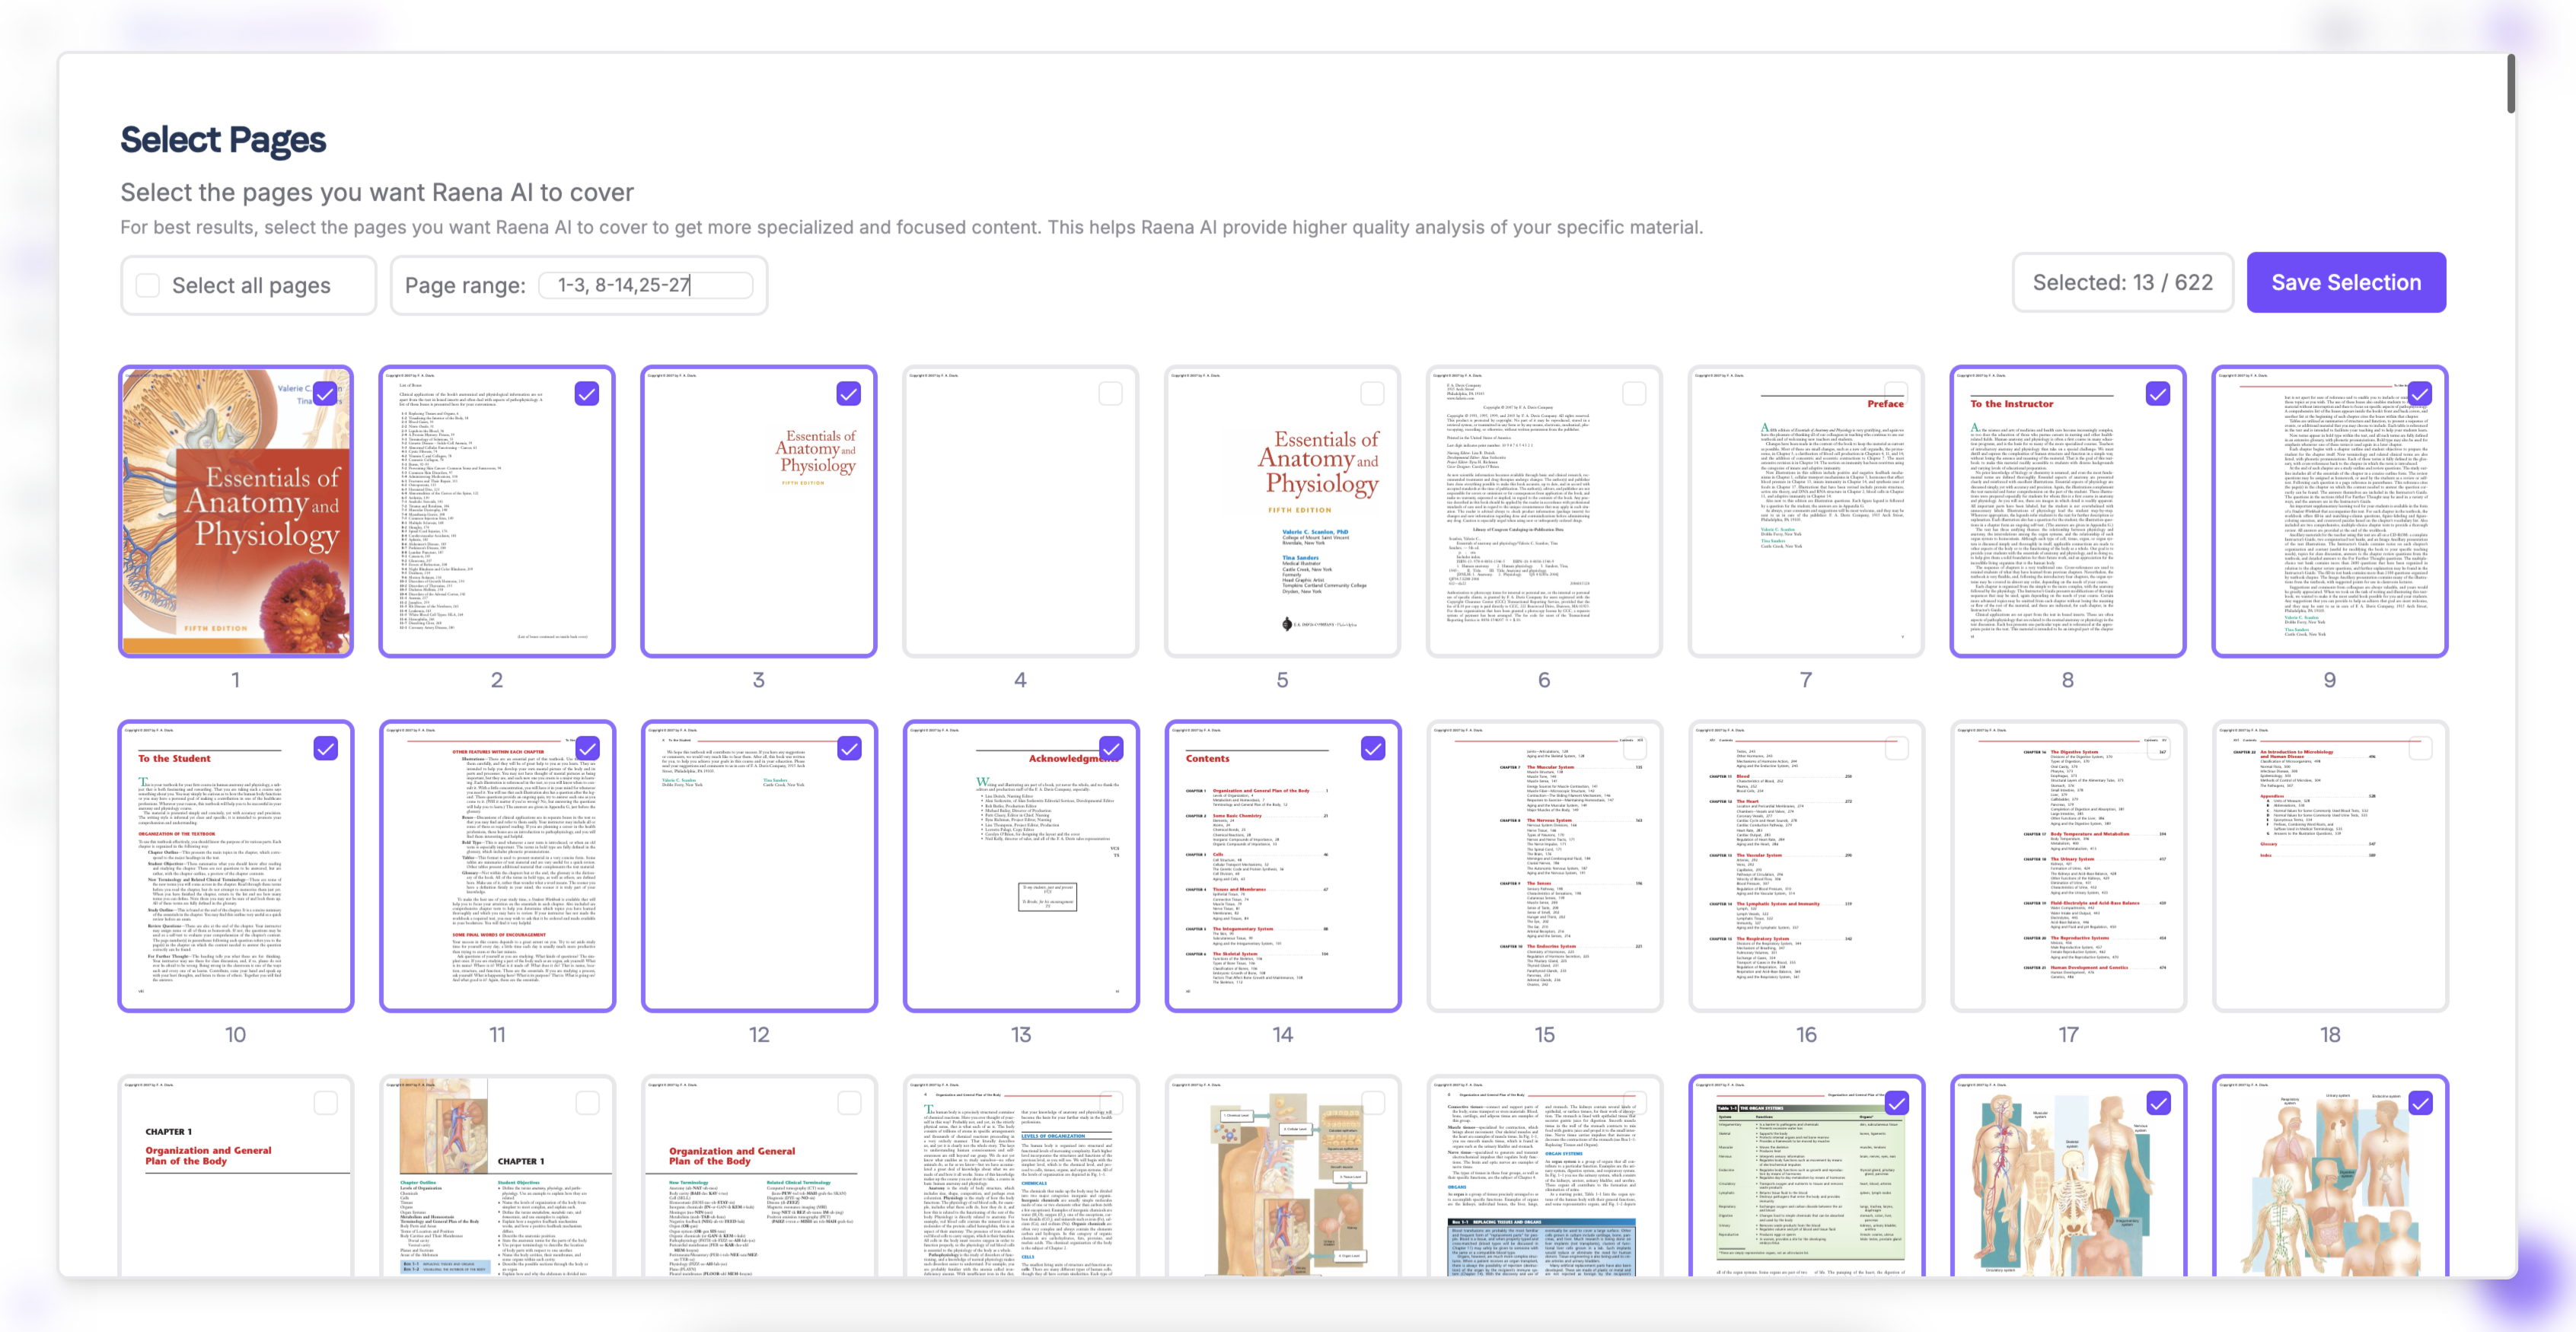
Task: Check the checkbox on contents page 15
Action: pyautogui.click(x=1634, y=748)
